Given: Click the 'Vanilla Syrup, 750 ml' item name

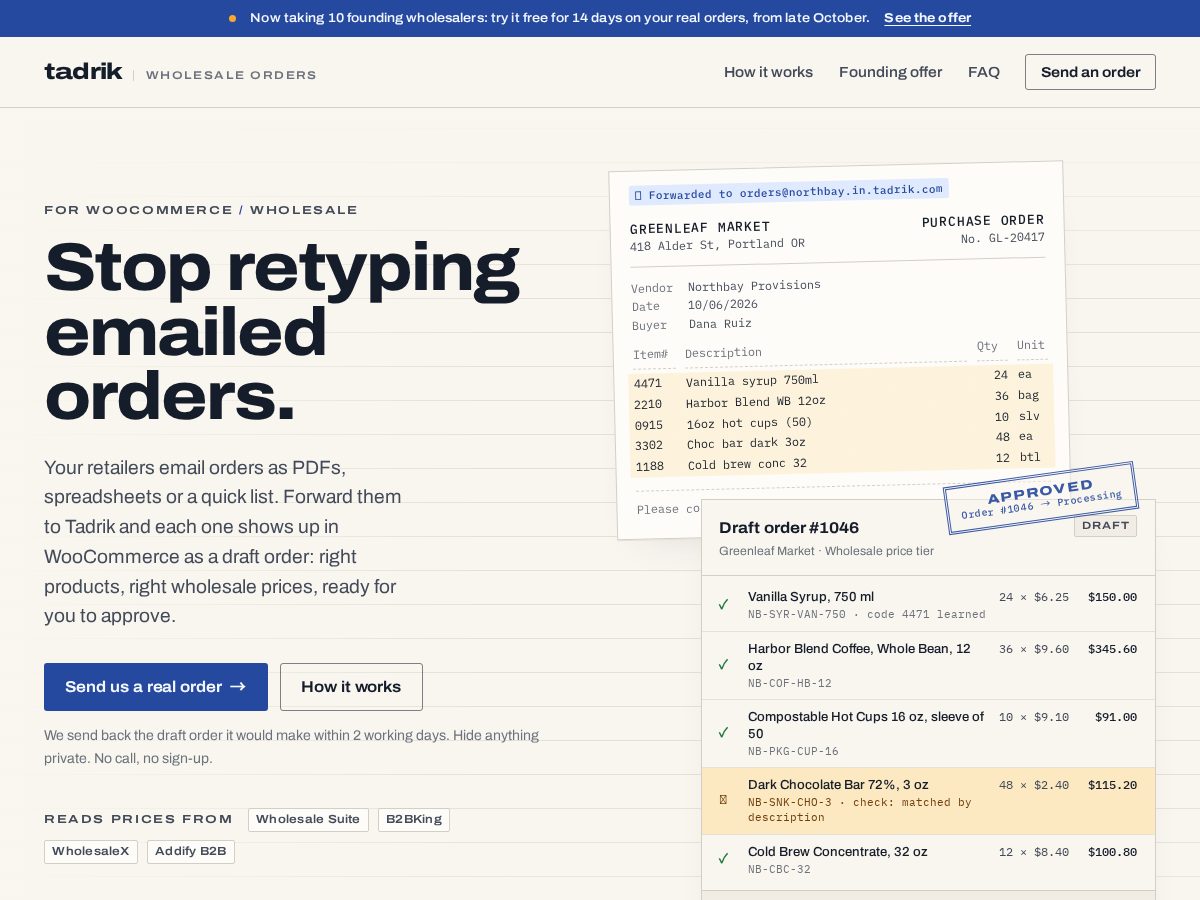Looking at the screenshot, I should pyautogui.click(x=811, y=597).
